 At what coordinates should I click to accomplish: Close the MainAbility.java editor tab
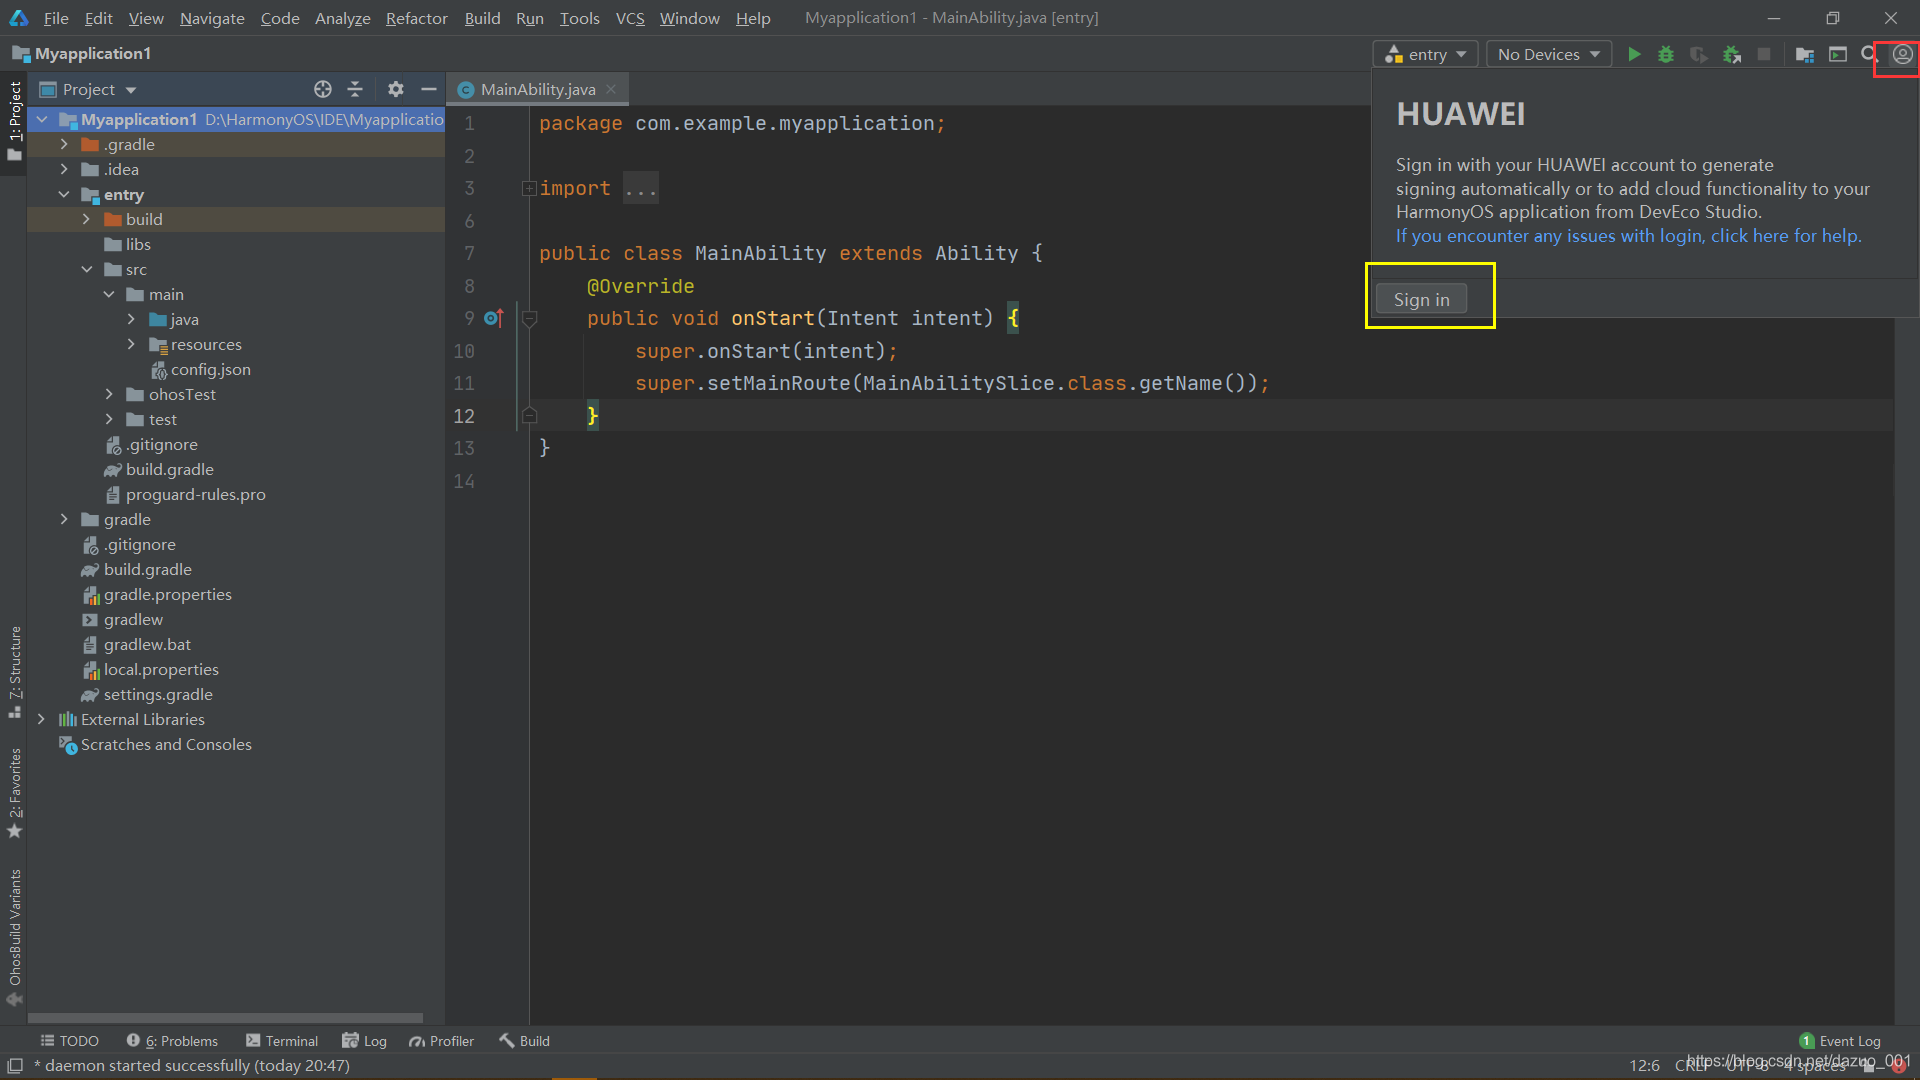[611, 89]
